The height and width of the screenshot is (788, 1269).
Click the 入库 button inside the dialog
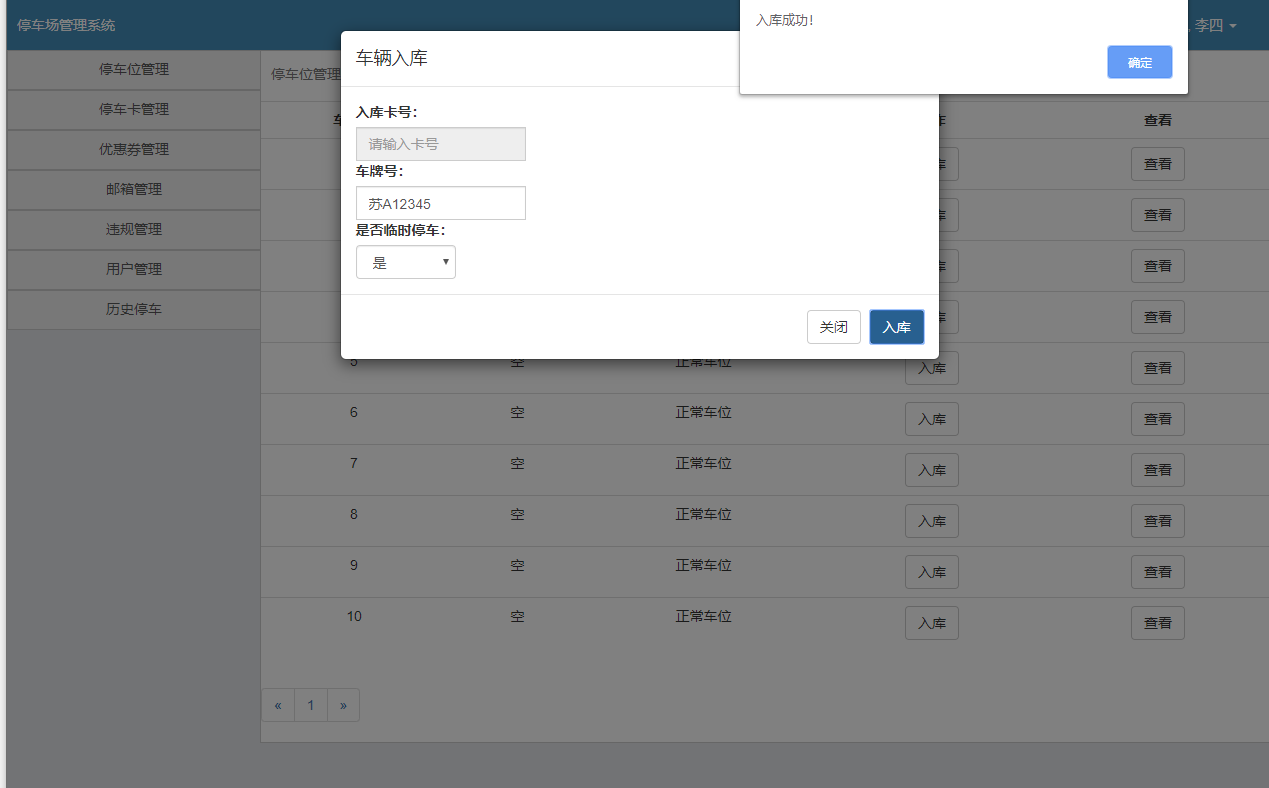(x=896, y=326)
